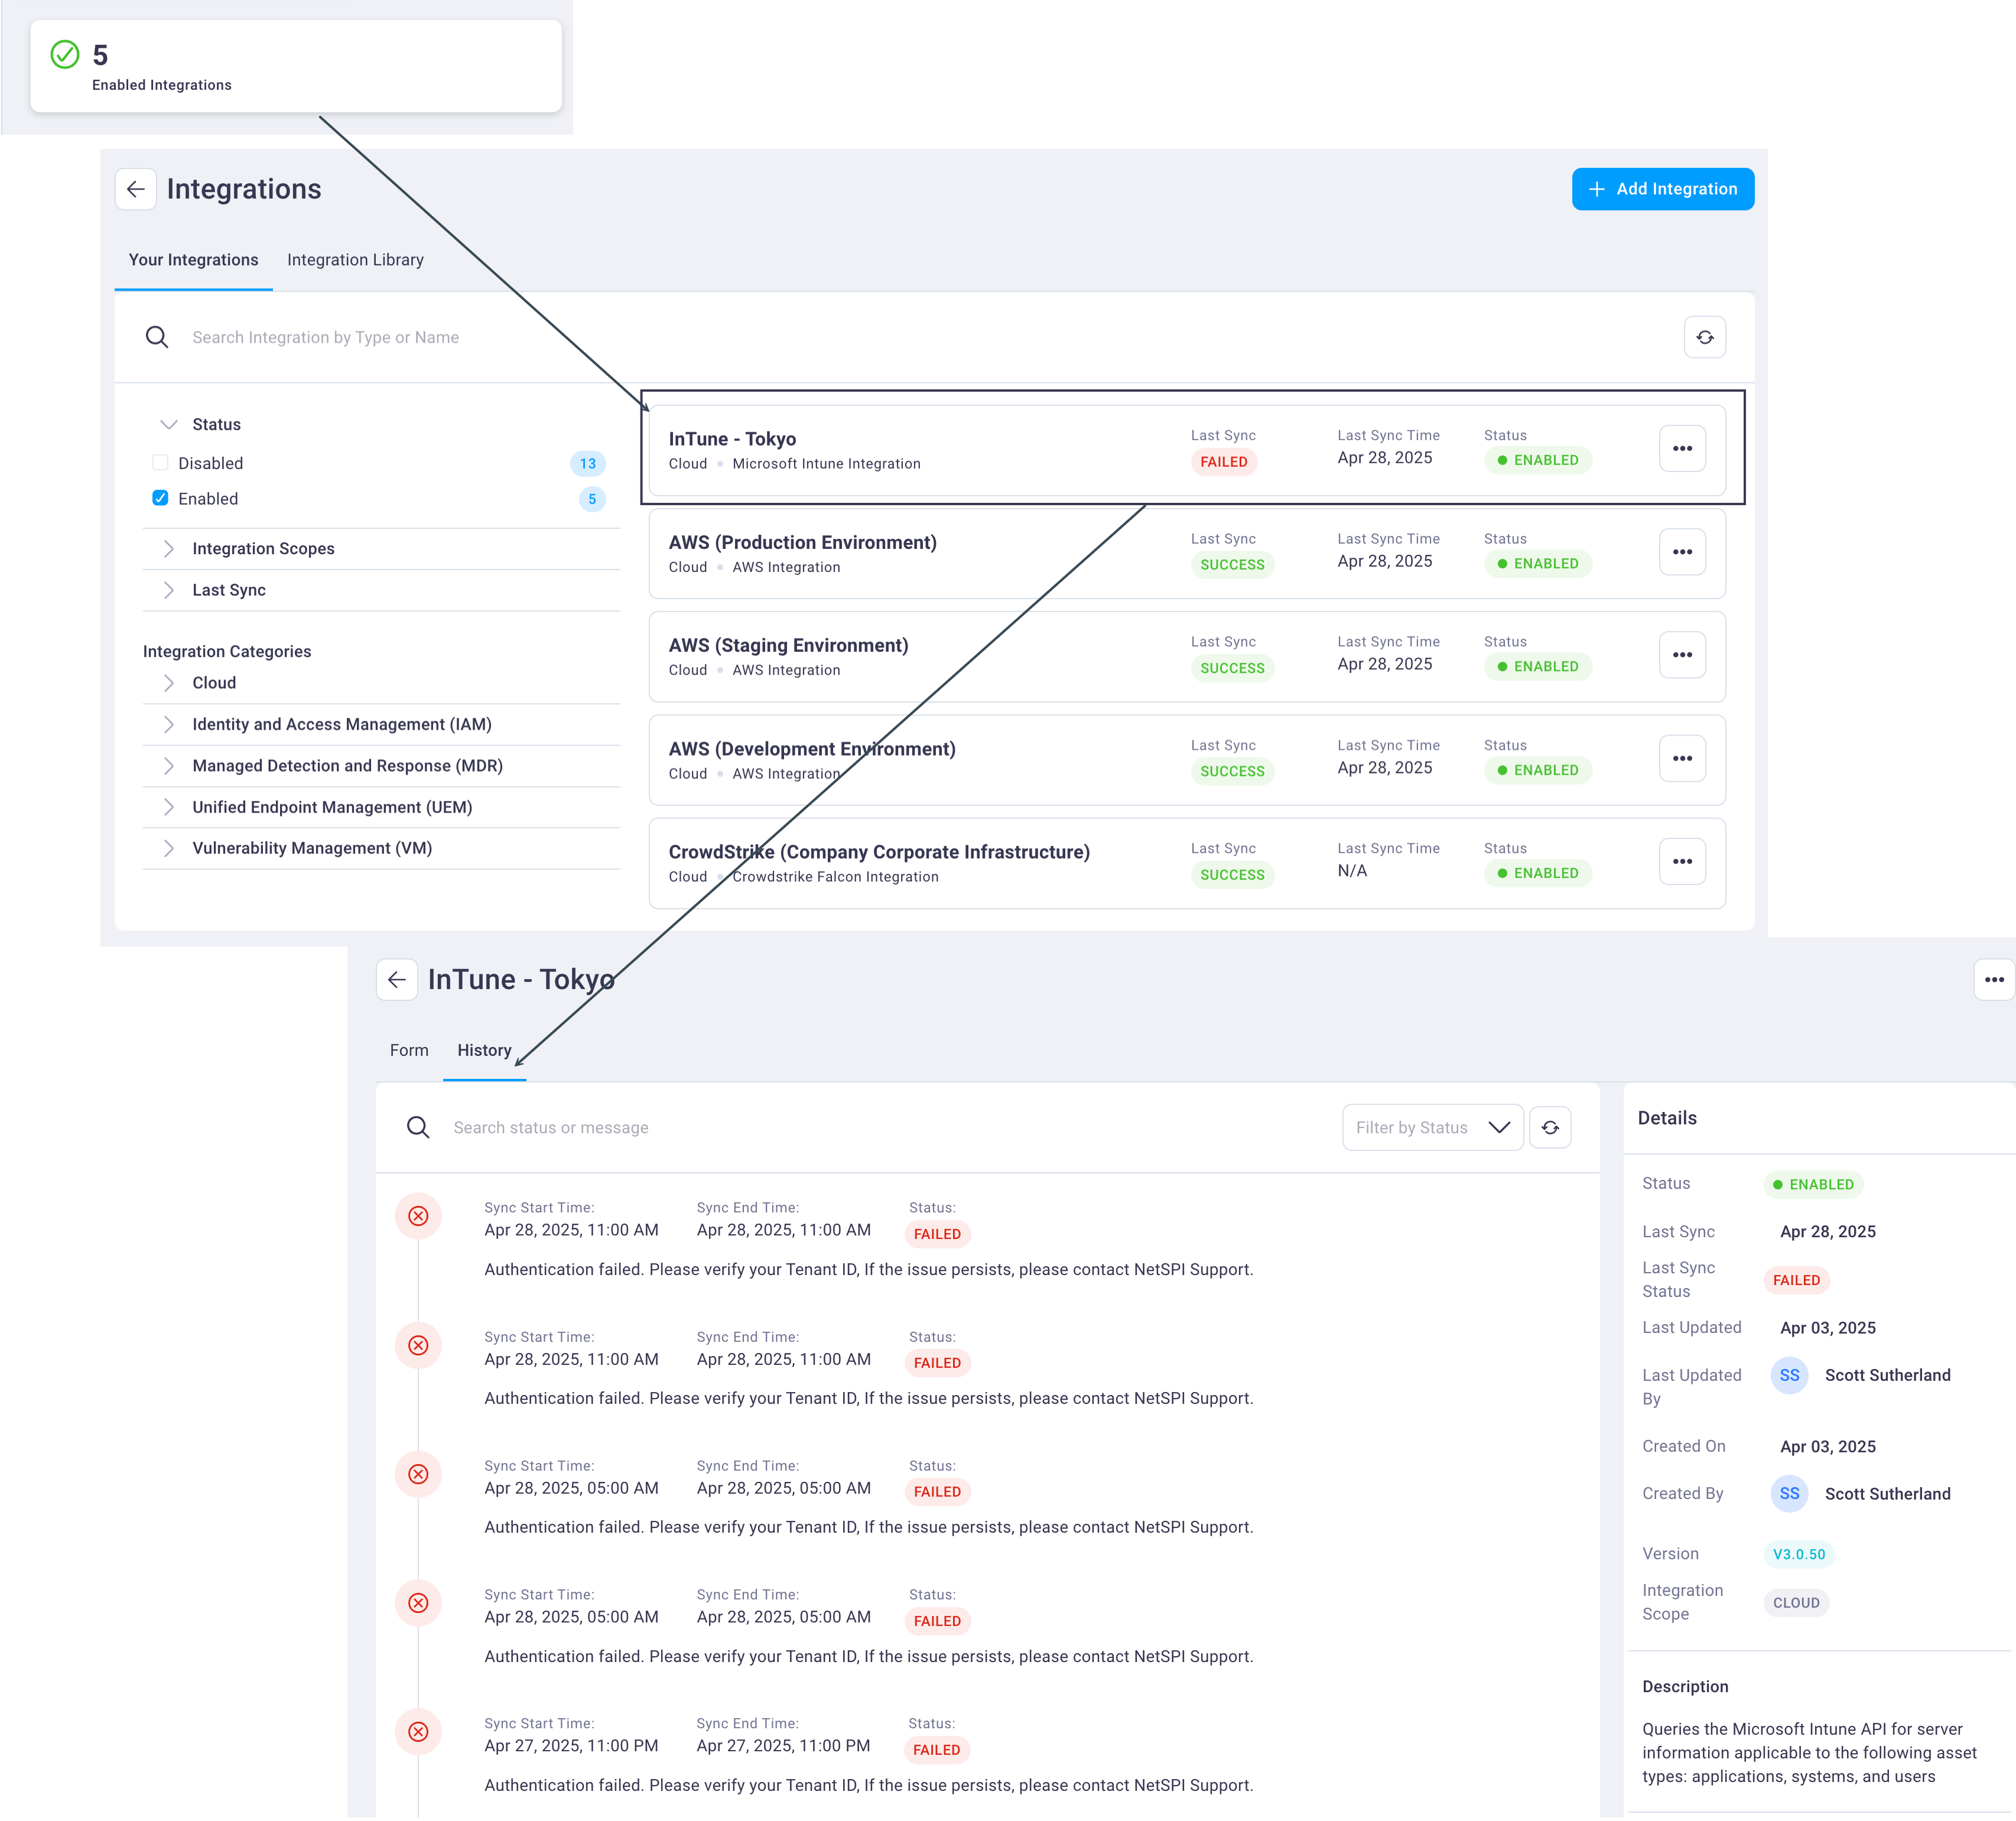Click failed icon of first Apr 28 05:00 AM entry
The width and height of the screenshot is (2016, 1821).
click(418, 1474)
